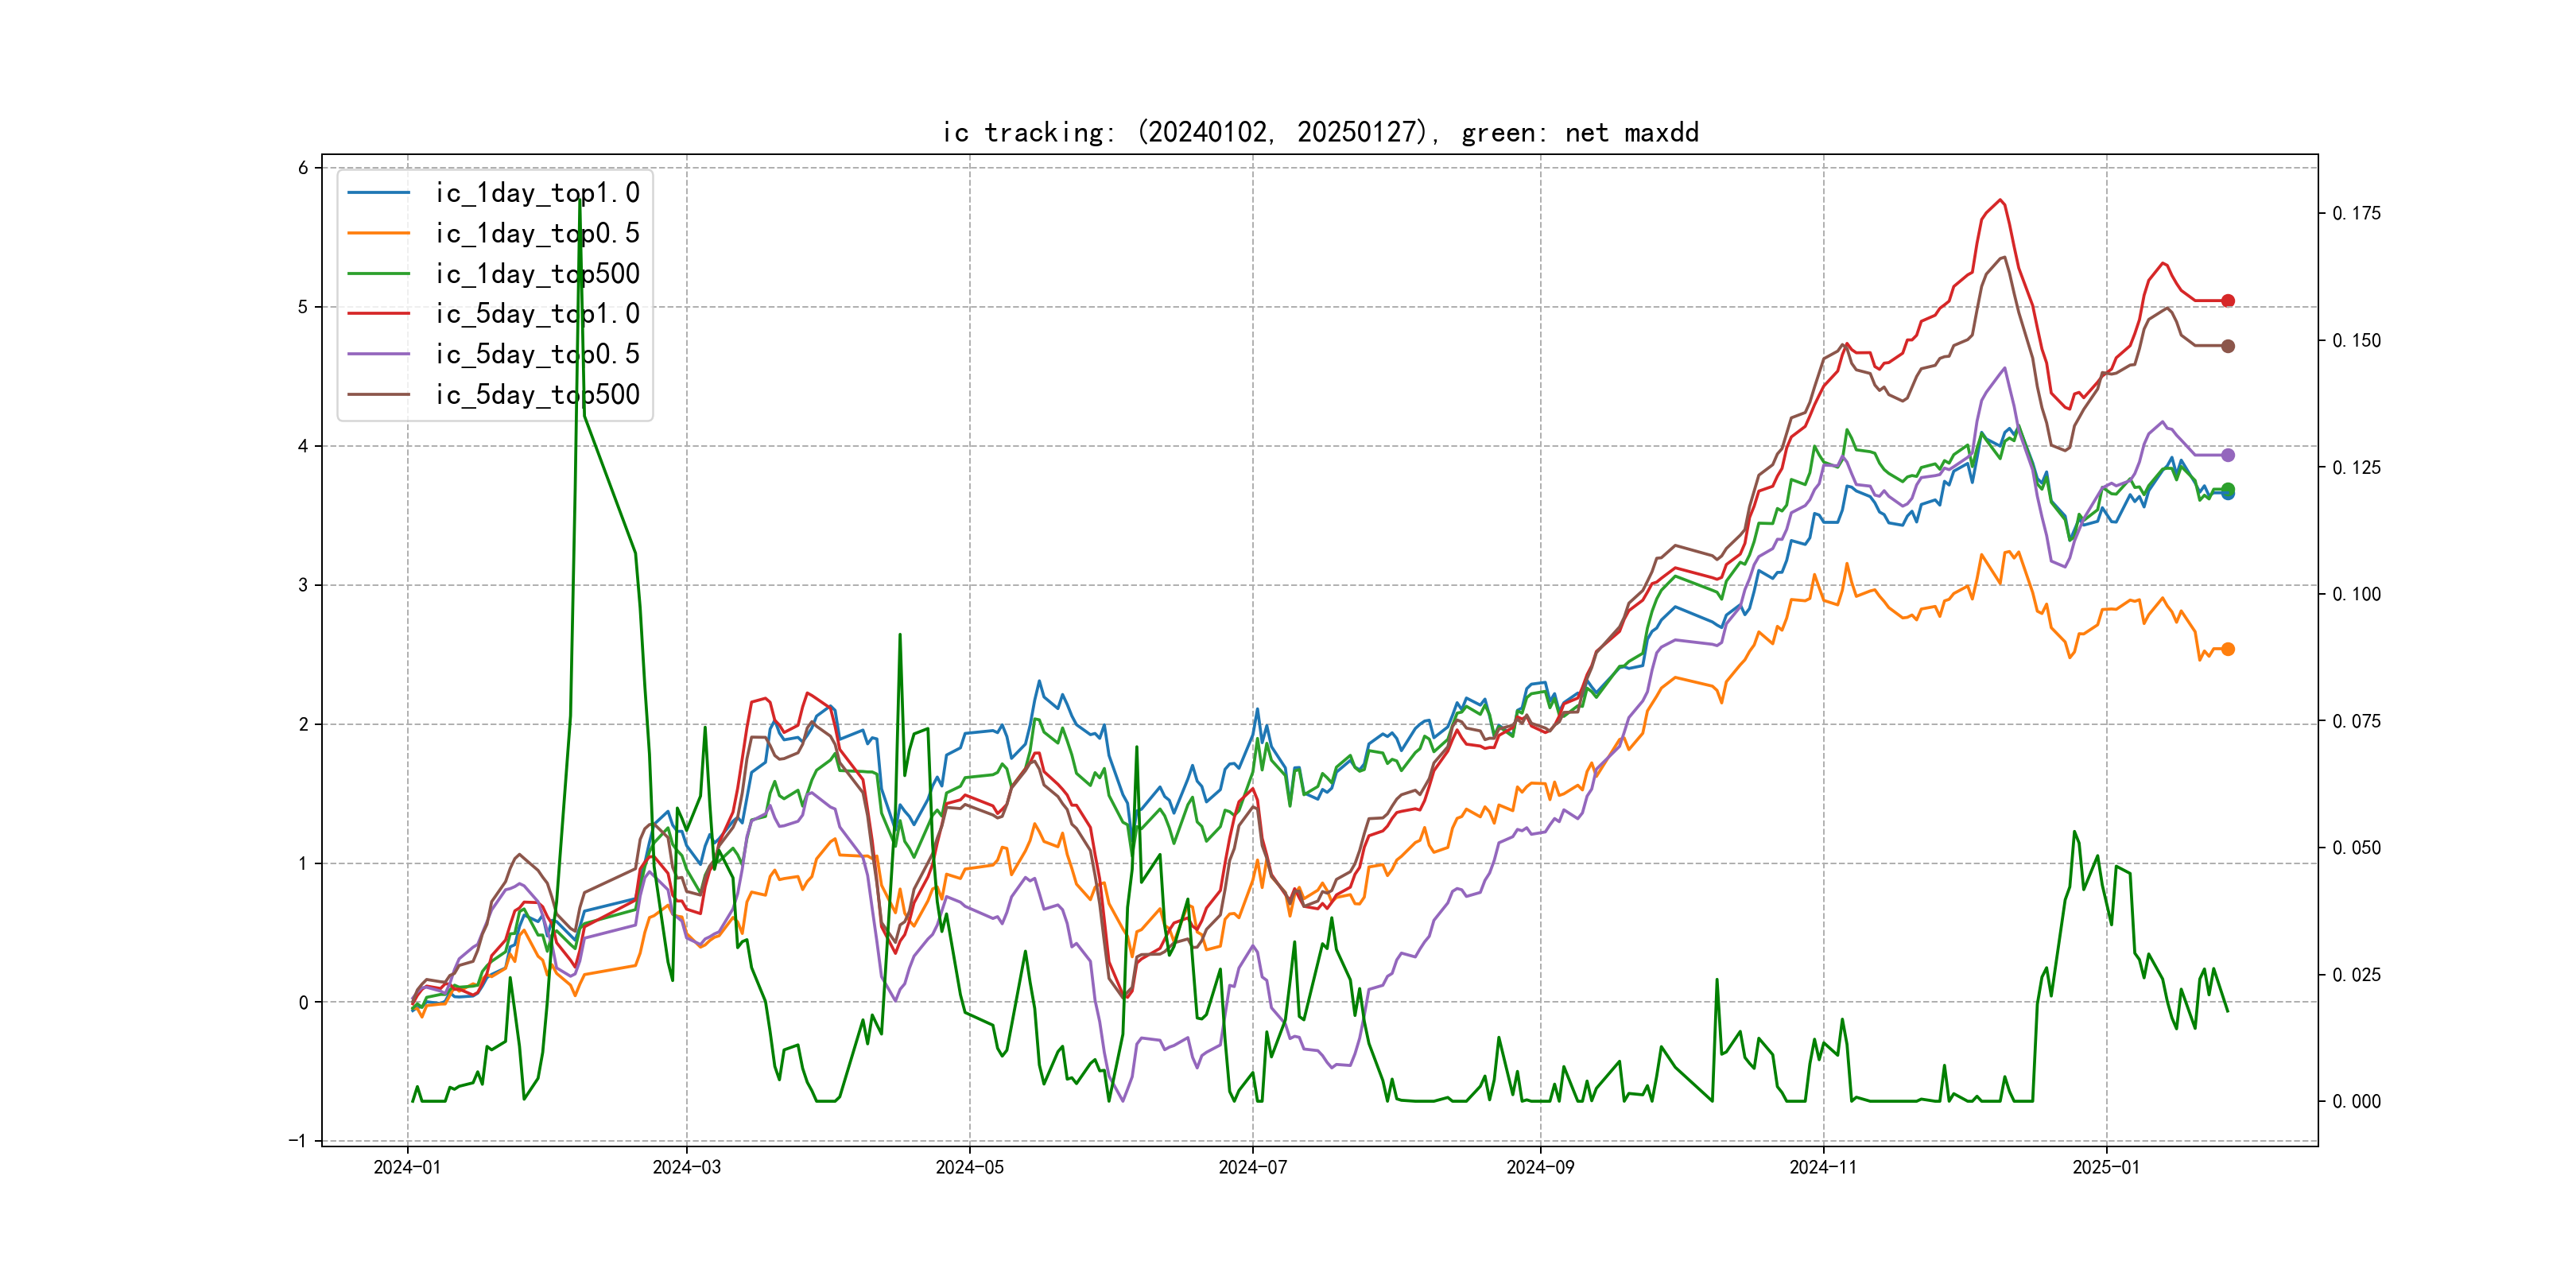Click the 6 left-axis tick label

click(x=303, y=168)
